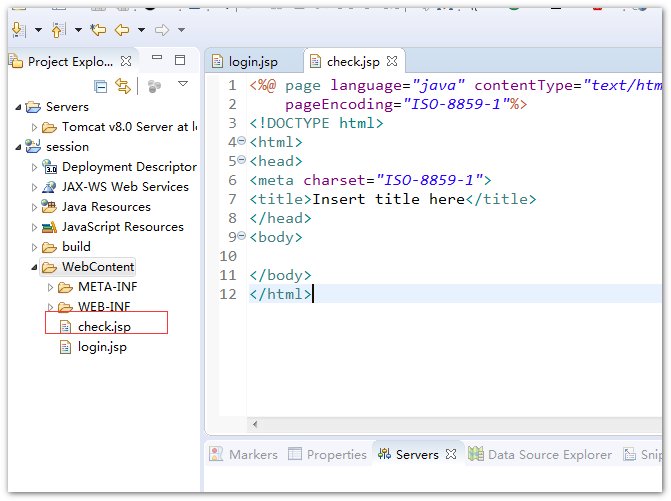Open the Markers tab in bottom panel

coord(243,454)
